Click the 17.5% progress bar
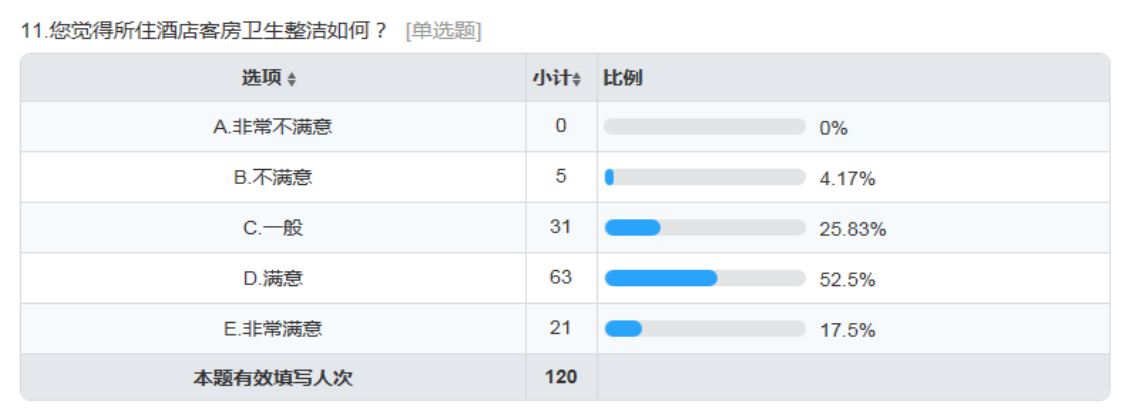 (x=705, y=329)
